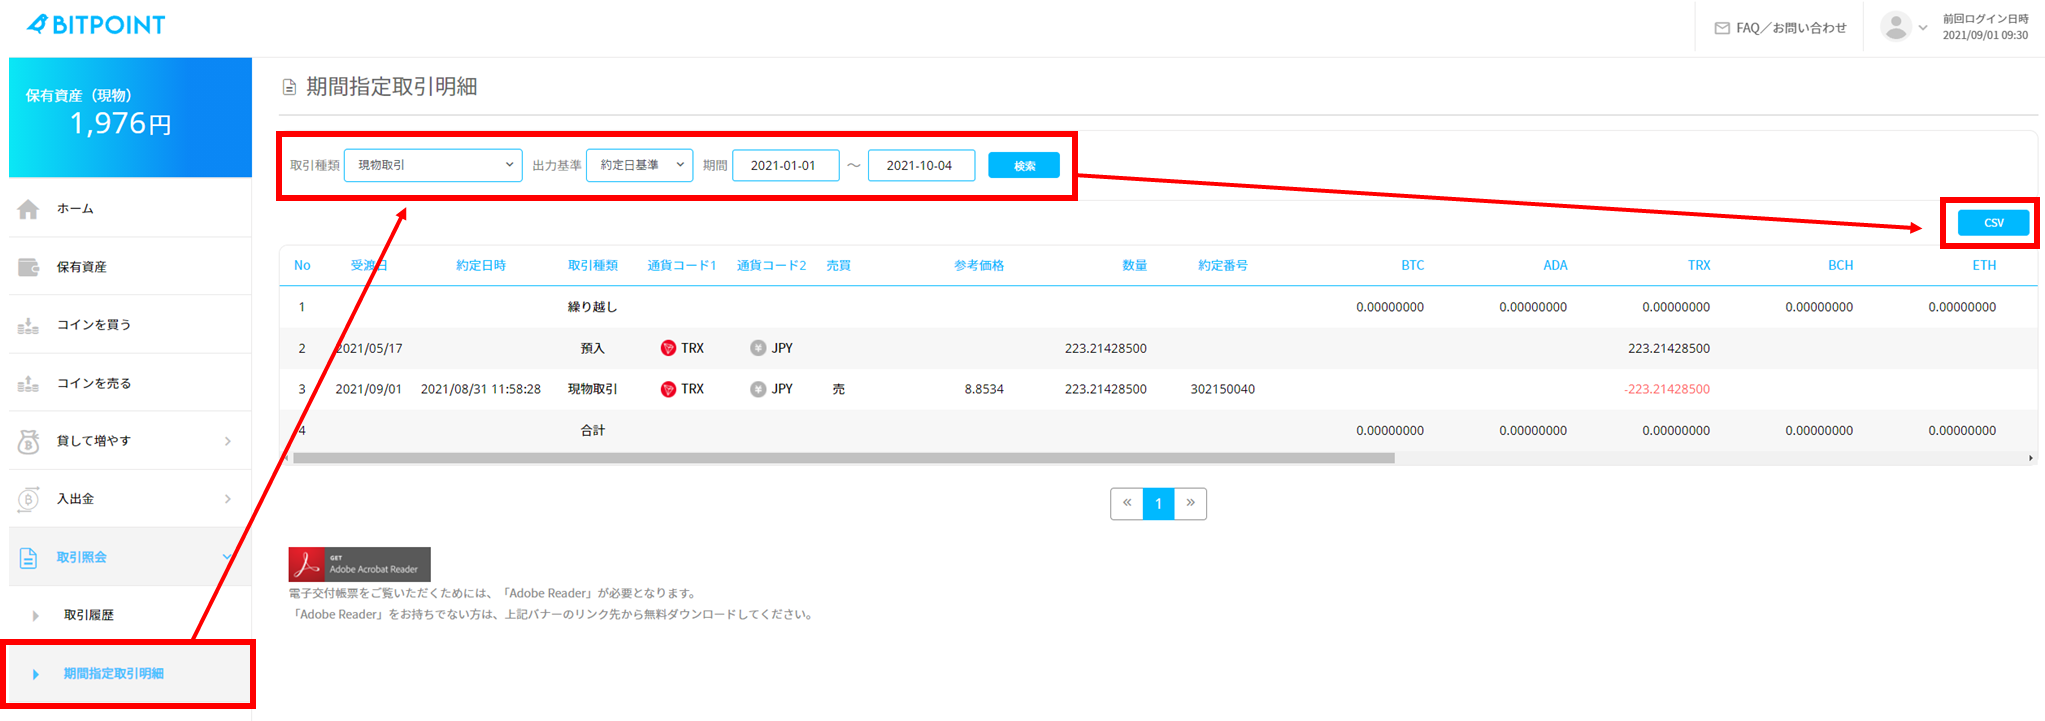Click the red -223.21428500 value
The width and height of the screenshot is (2045, 721).
click(x=1667, y=389)
